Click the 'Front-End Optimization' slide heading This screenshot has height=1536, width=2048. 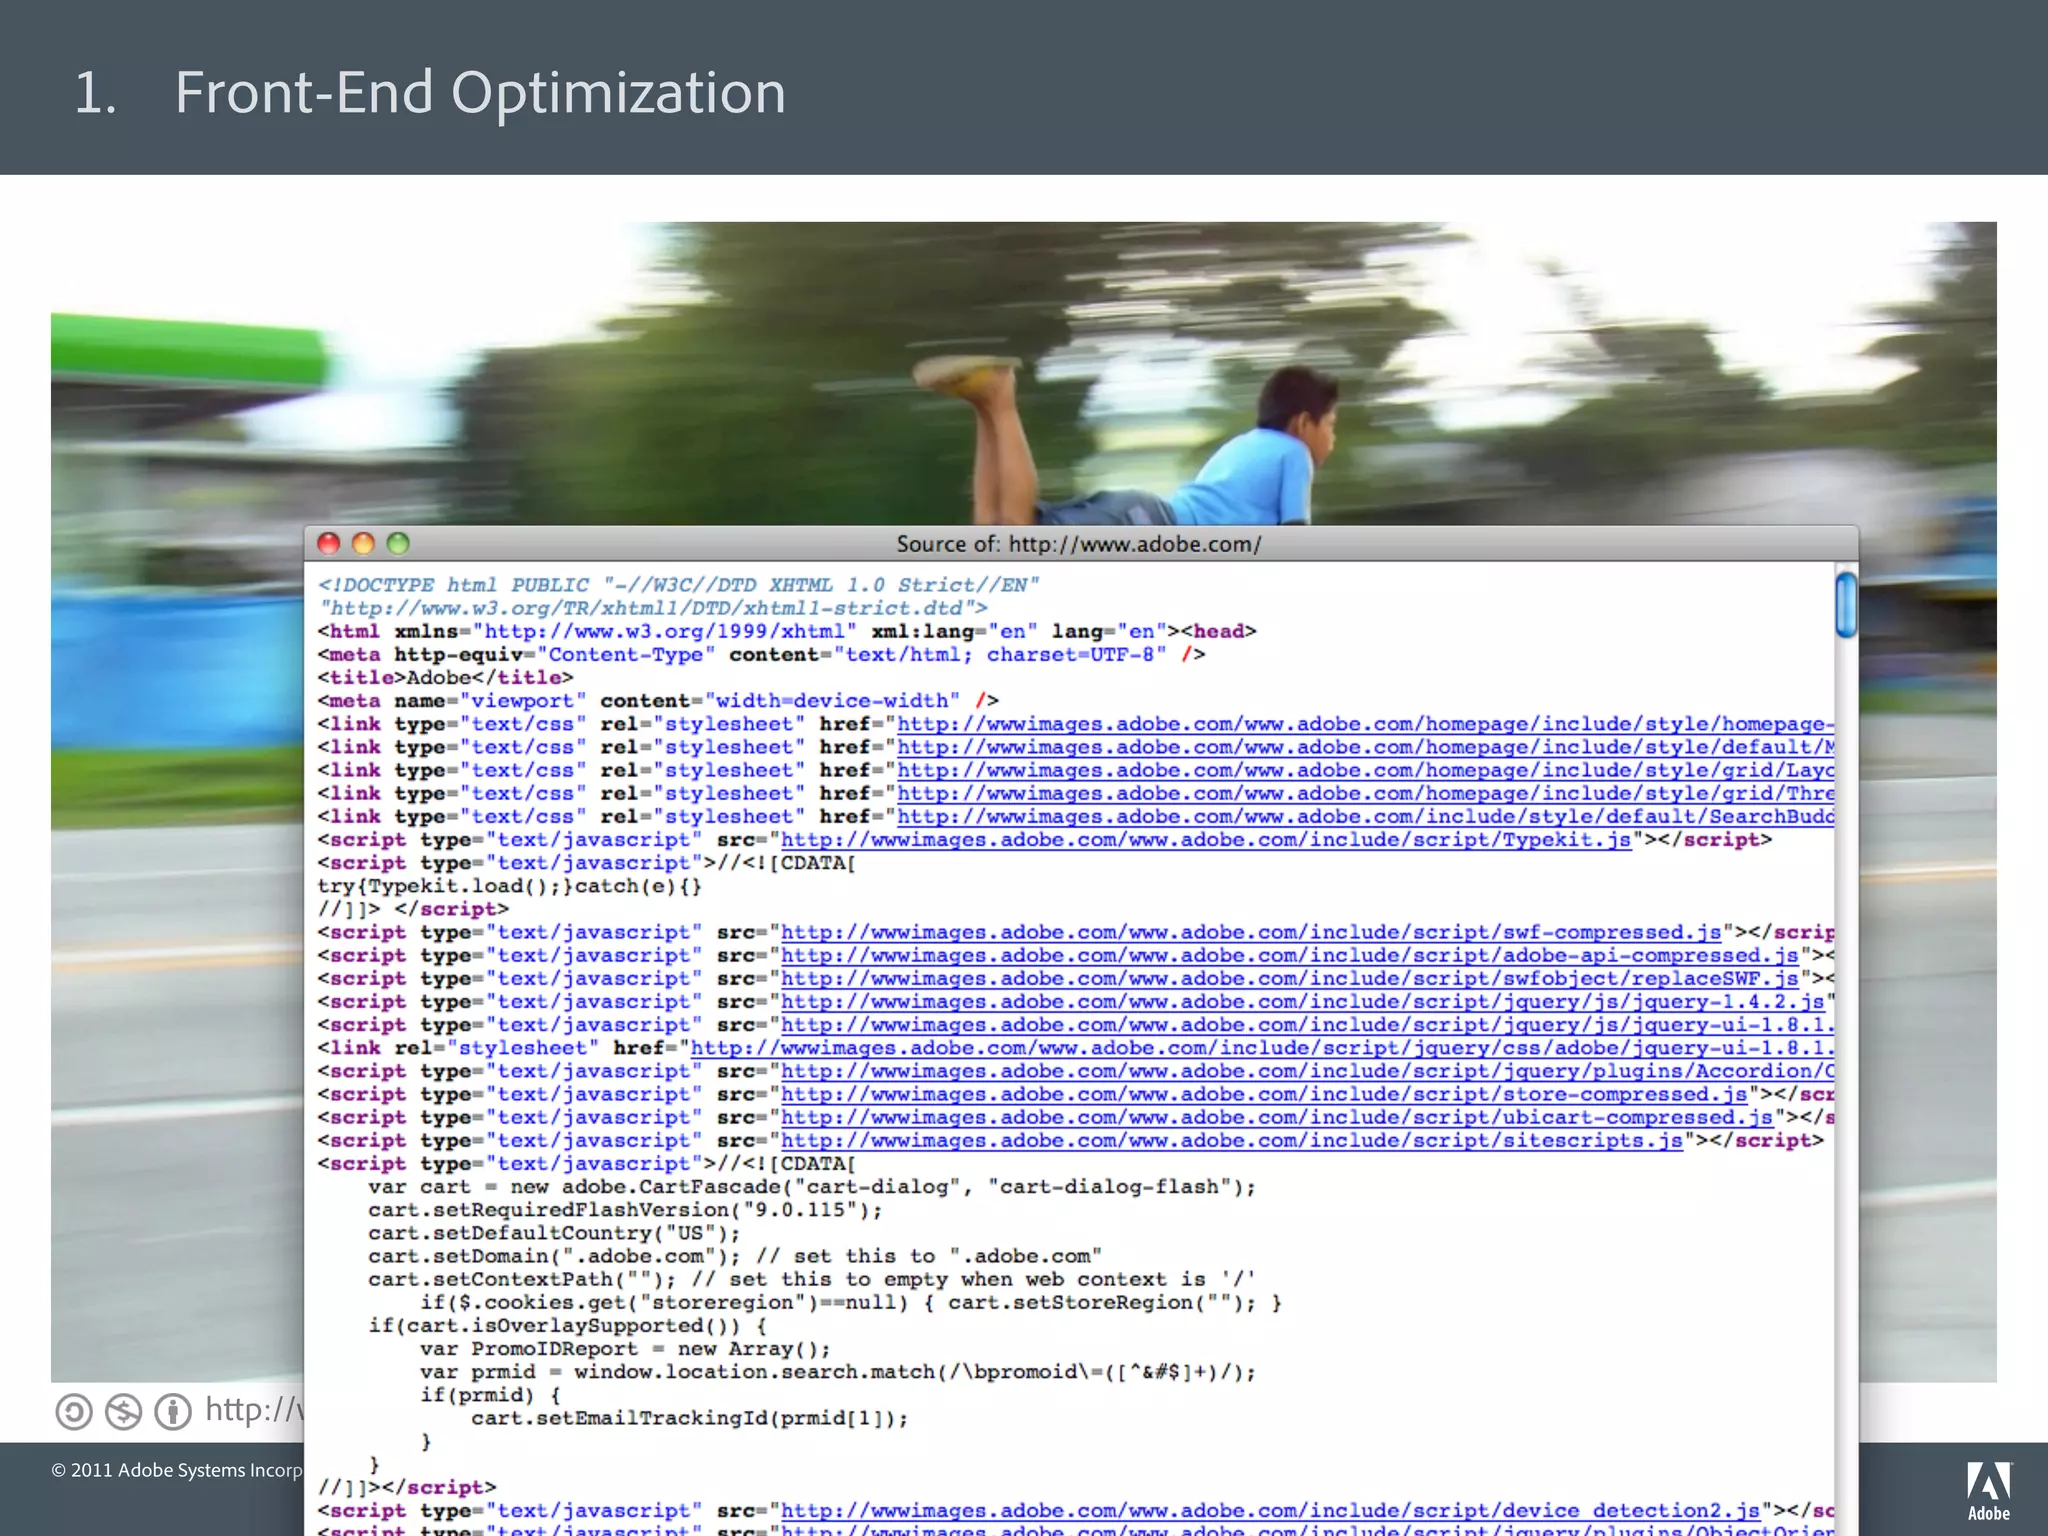[x=480, y=92]
